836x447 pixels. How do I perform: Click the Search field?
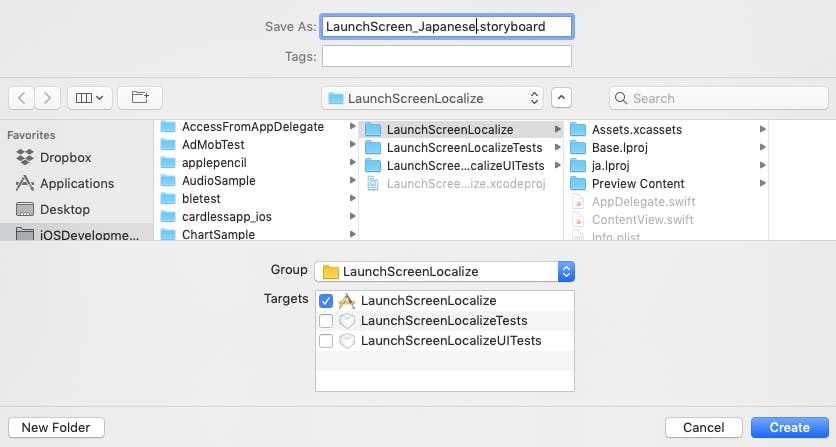tap(719, 98)
